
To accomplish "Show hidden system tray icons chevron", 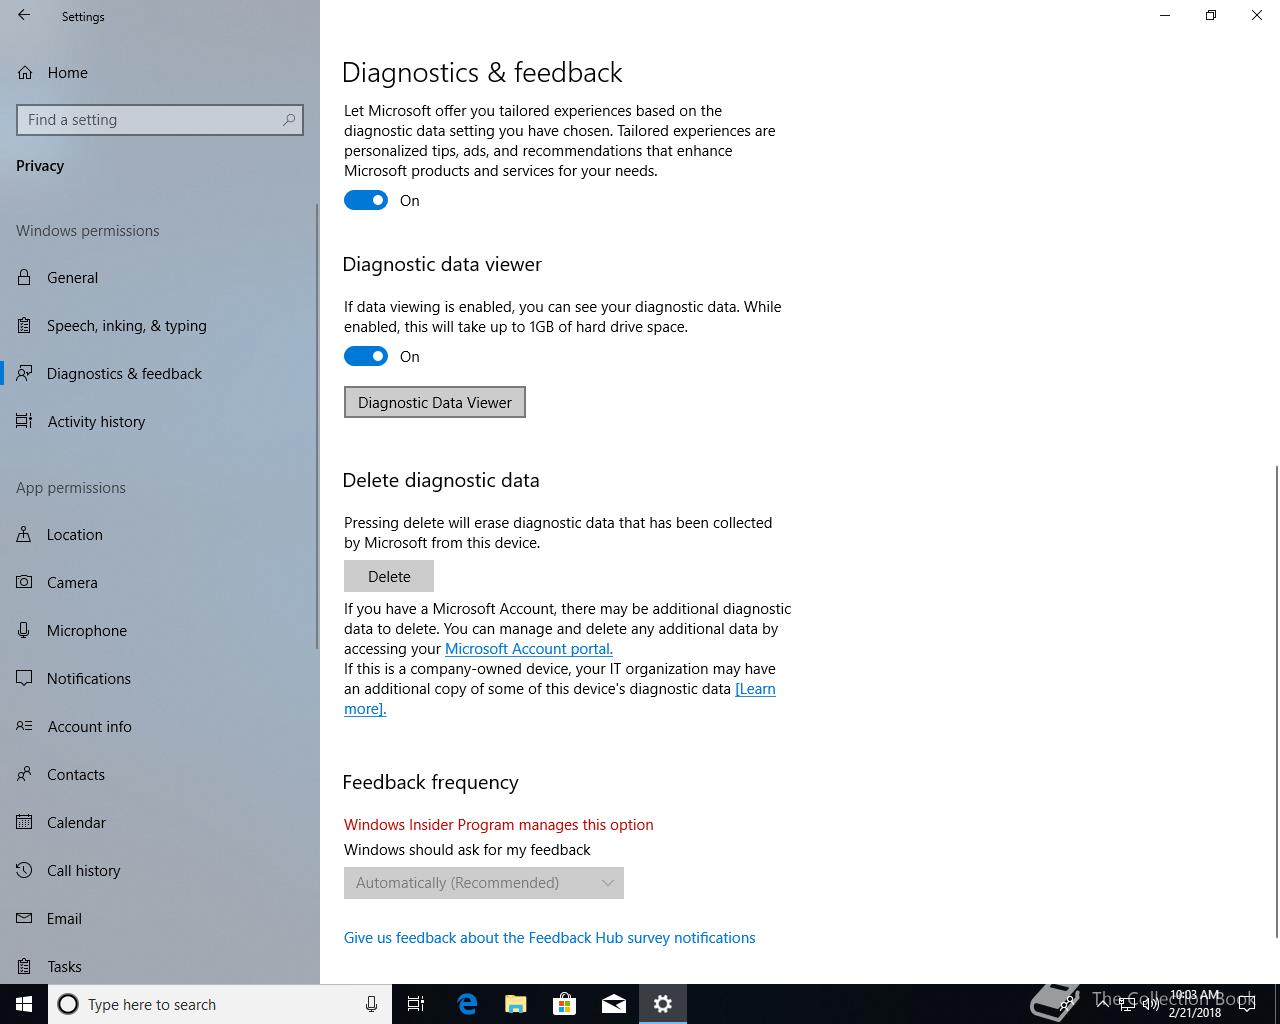I will pos(1103,1004).
